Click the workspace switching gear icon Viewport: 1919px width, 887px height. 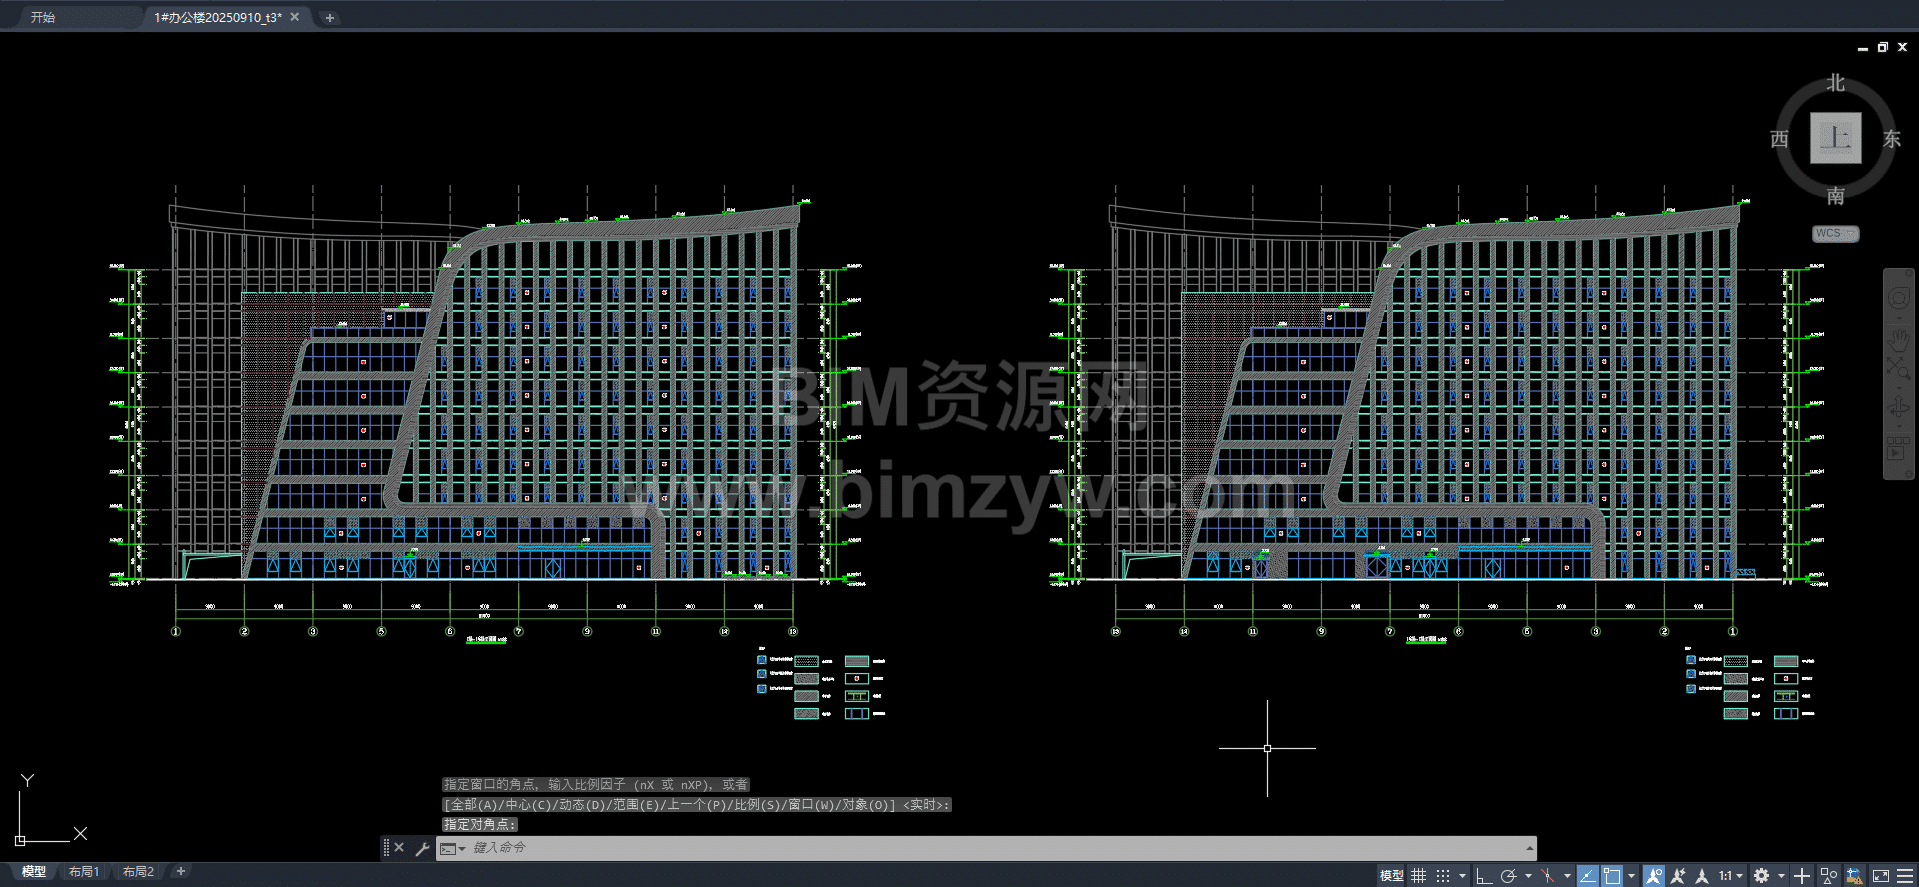pyautogui.click(x=1762, y=876)
